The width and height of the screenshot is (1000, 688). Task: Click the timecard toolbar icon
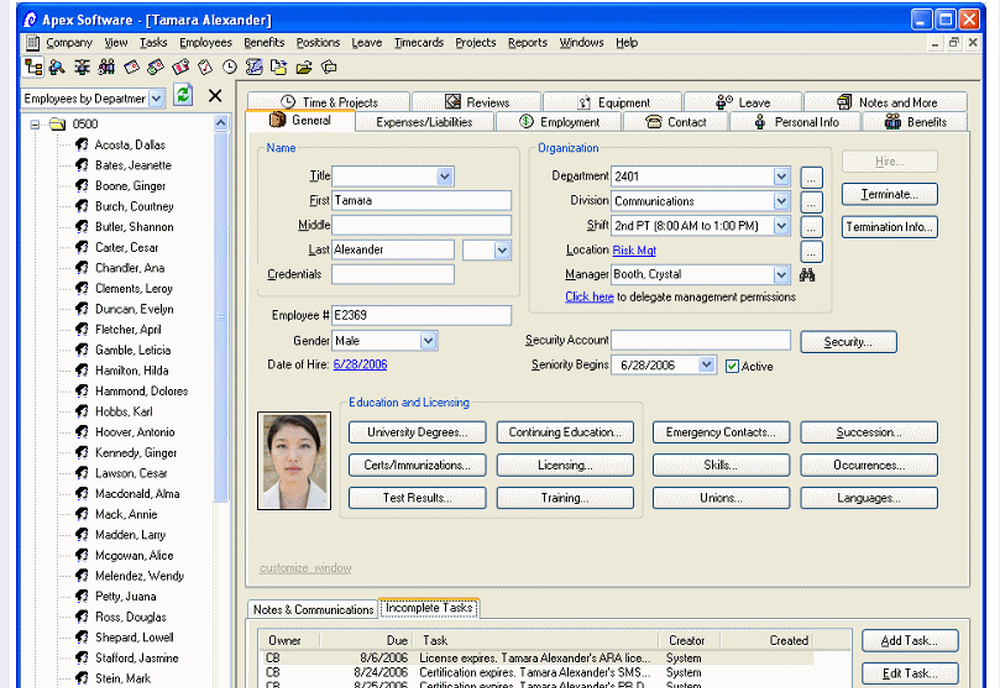point(205,67)
